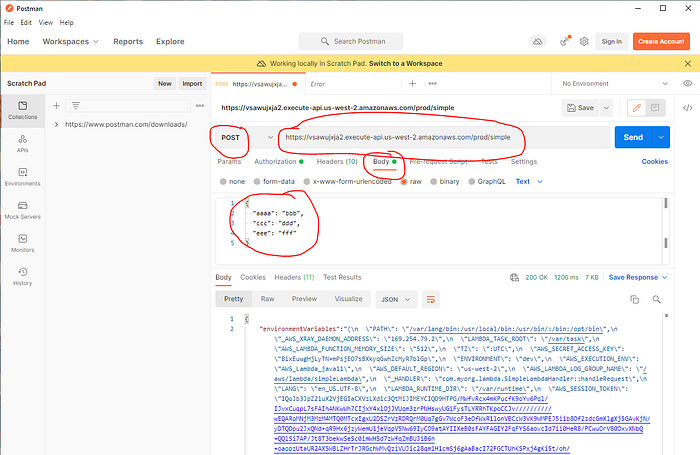Click the pencil build mode icon
The width and height of the screenshot is (700, 455).
[637, 108]
